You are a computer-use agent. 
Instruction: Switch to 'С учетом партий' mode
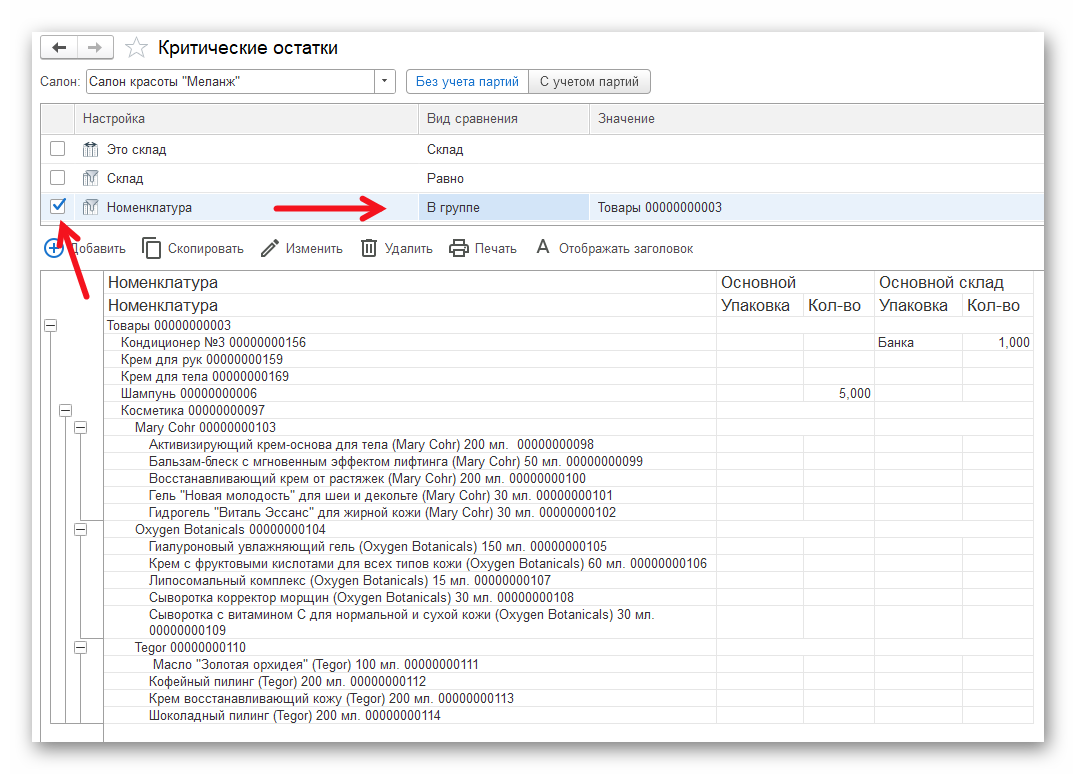pyautogui.click(x=589, y=82)
